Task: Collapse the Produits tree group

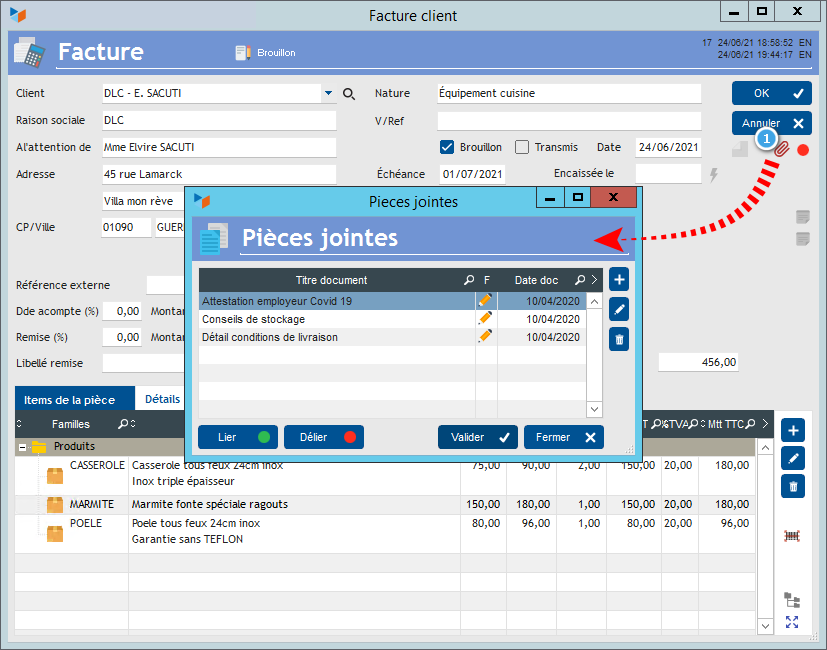Action: (22, 447)
